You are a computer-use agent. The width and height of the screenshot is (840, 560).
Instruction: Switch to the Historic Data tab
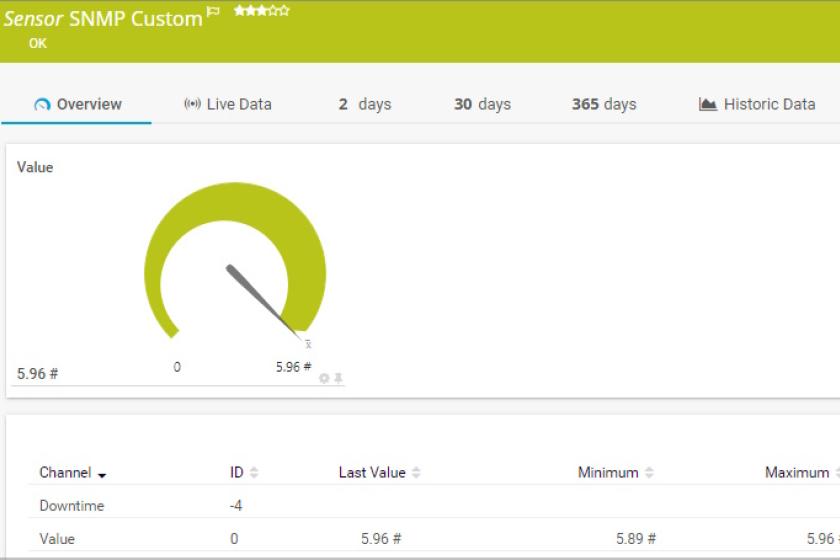757,104
